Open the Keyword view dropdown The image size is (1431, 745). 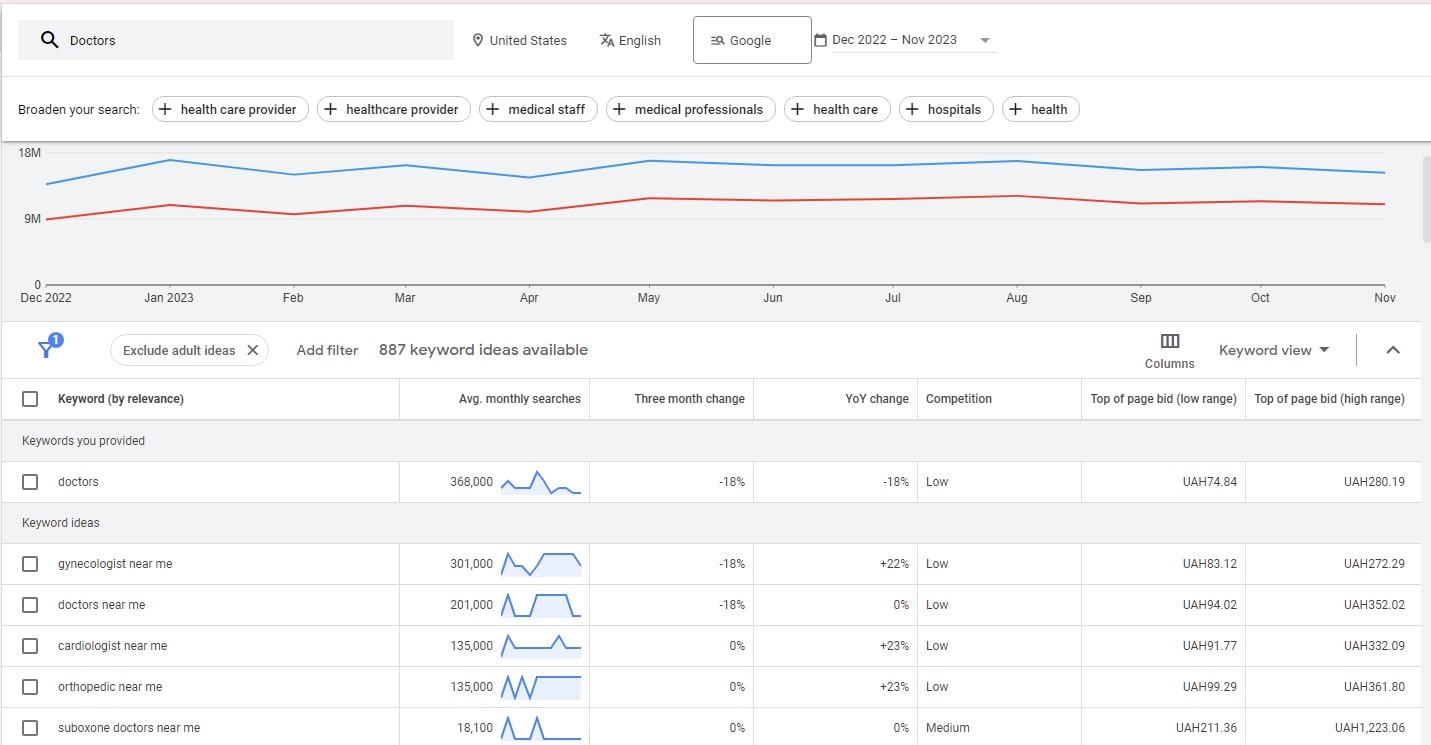pos(1274,350)
